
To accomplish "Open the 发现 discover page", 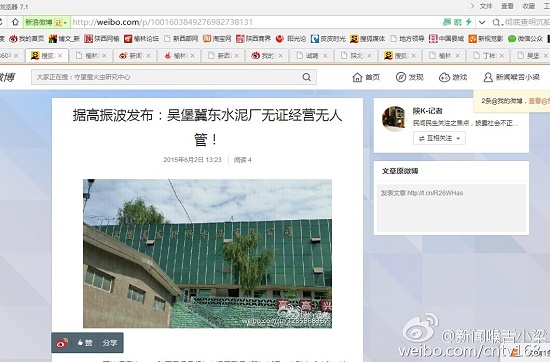I will click(409, 77).
